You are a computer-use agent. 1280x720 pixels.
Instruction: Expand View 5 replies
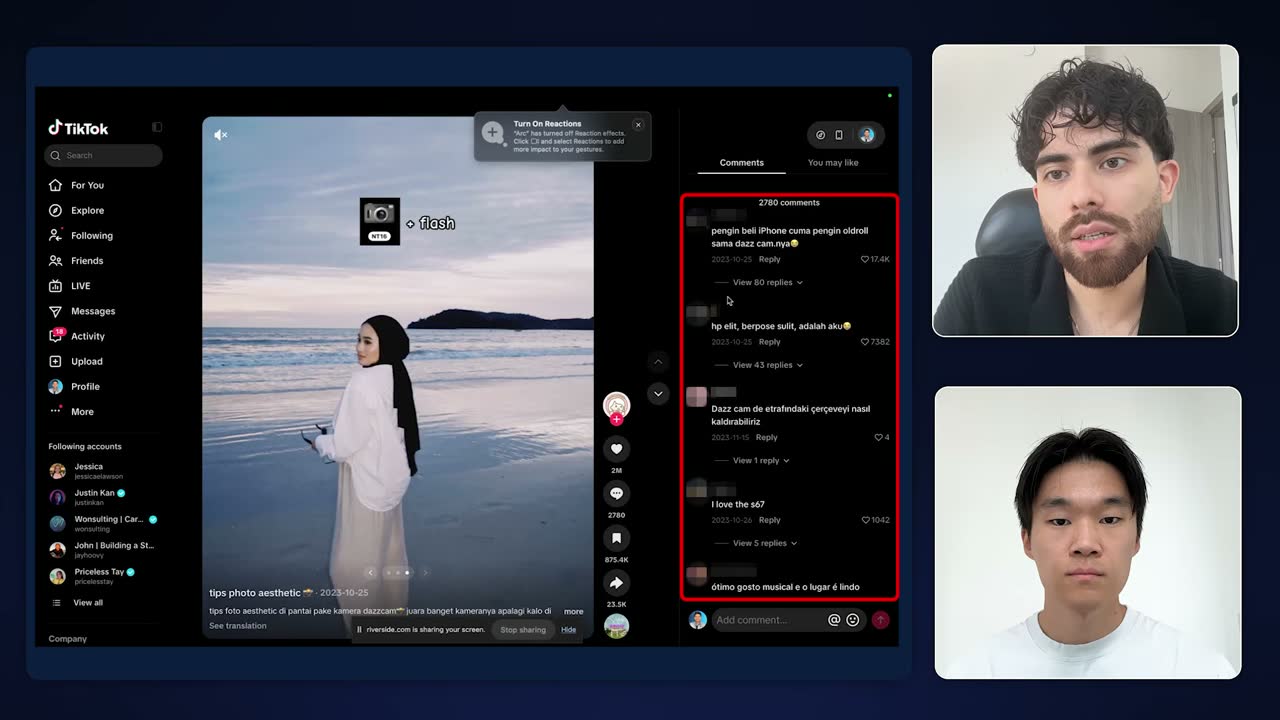[765, 543]
